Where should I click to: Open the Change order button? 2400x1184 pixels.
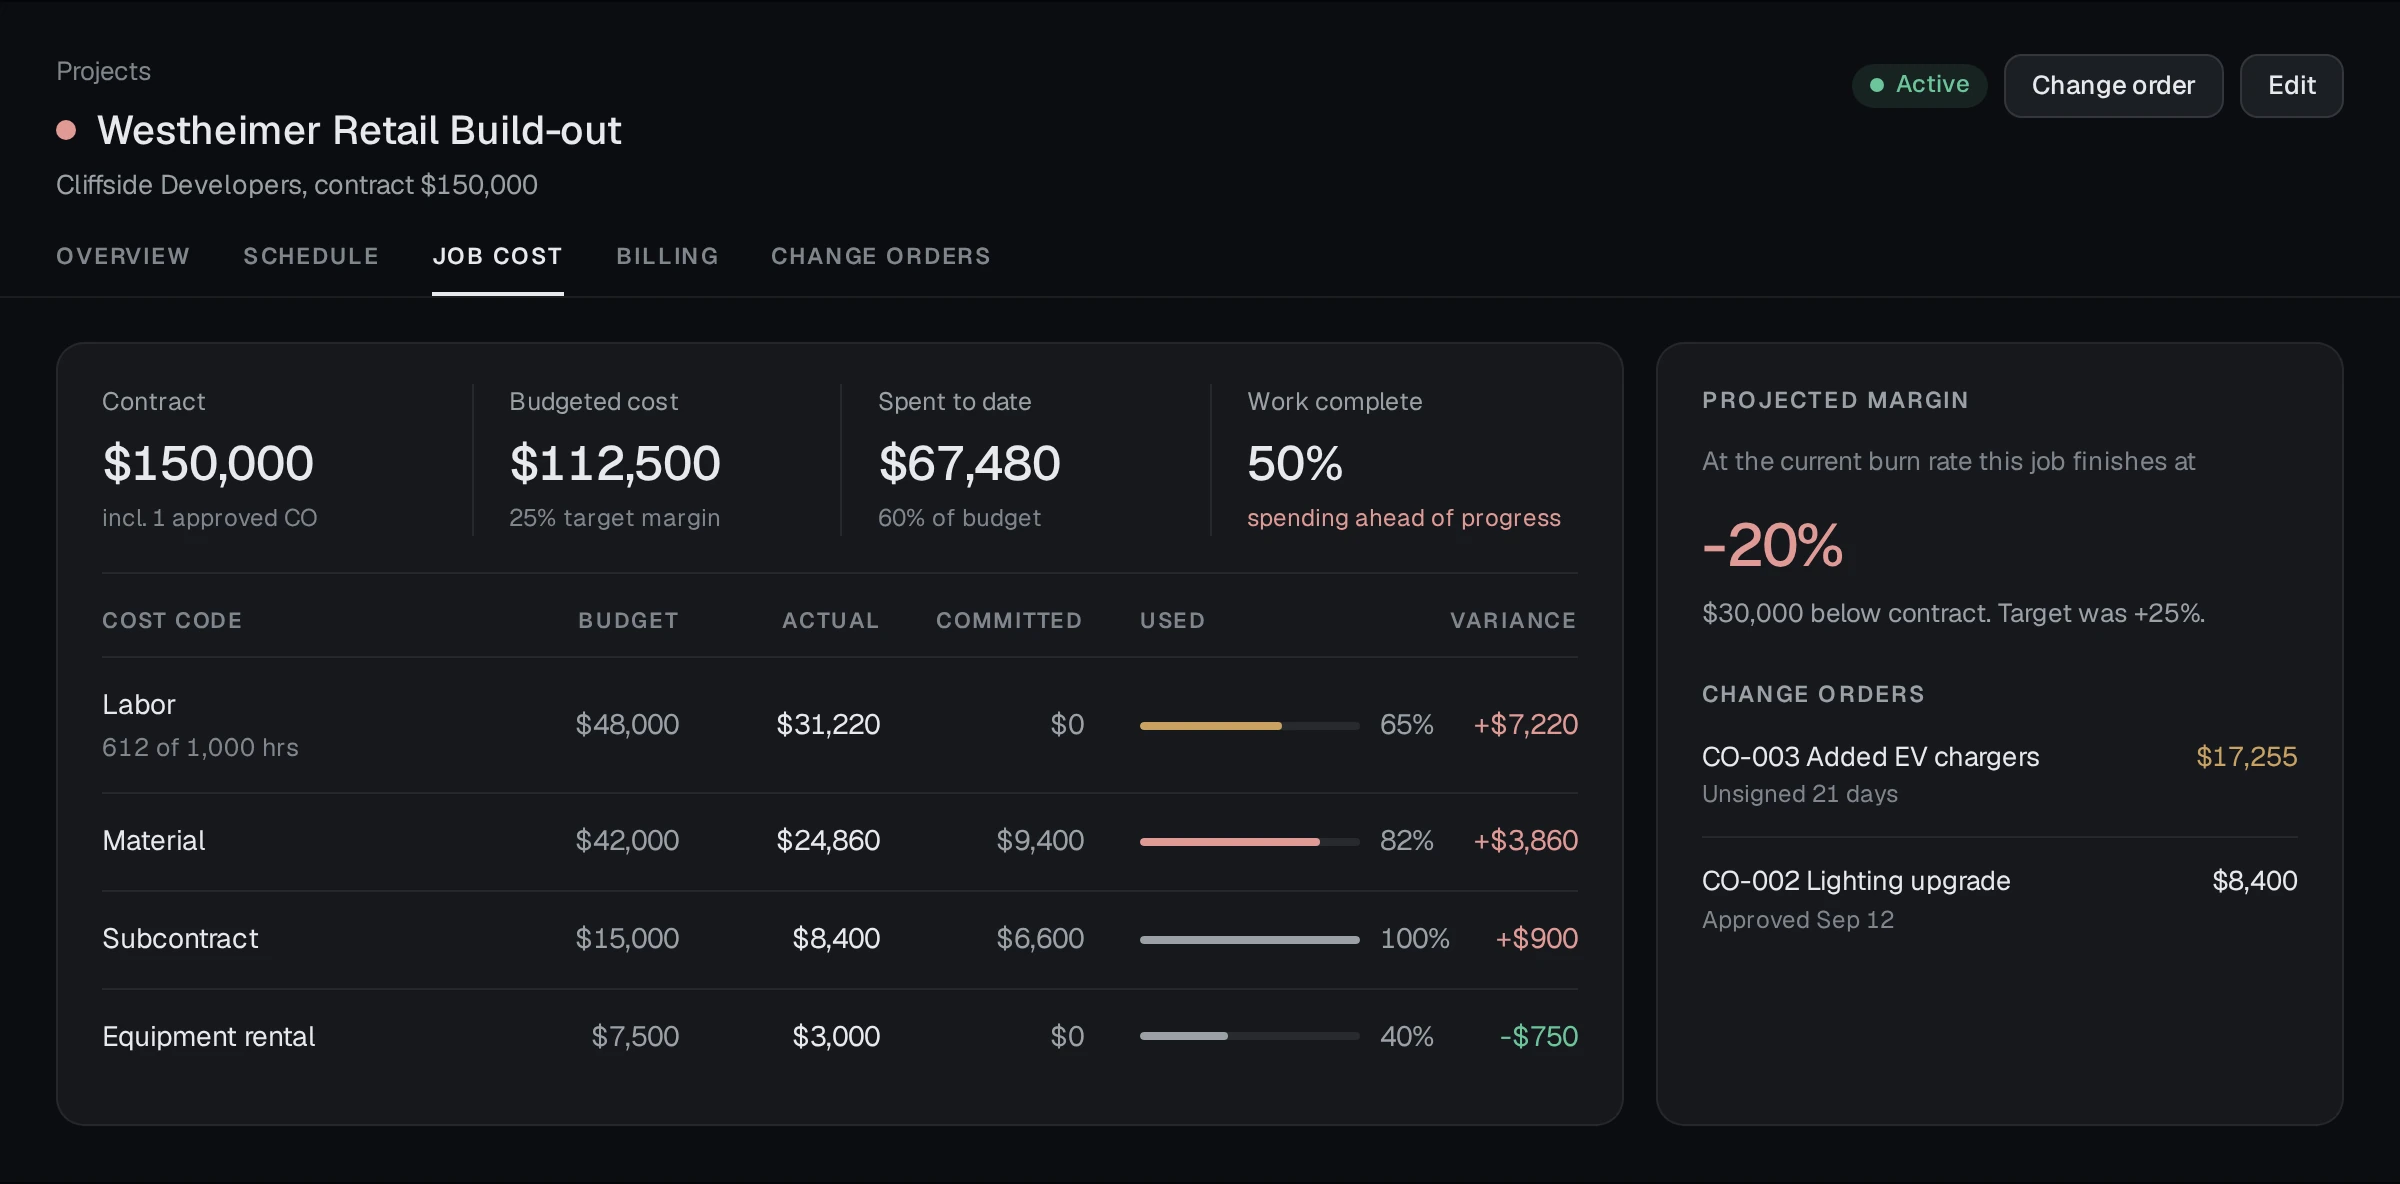pyautogui.click(x=2113, y=85)
